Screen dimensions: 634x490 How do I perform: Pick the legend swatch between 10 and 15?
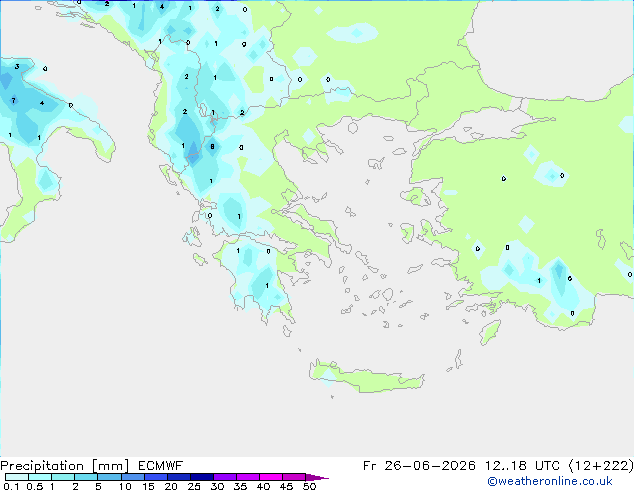tap(133, 477)
